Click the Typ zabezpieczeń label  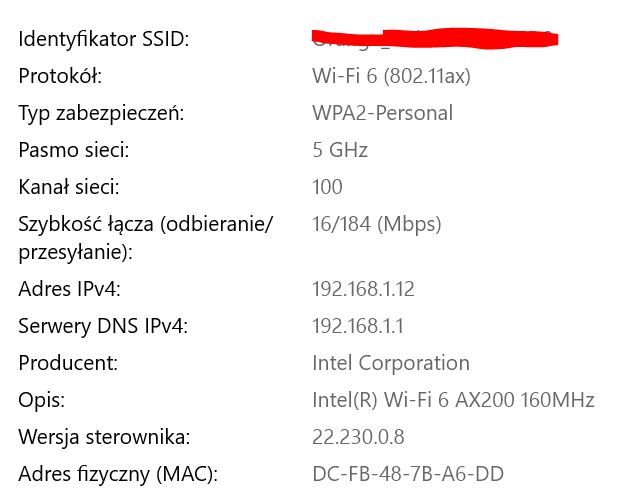[101, 113]
